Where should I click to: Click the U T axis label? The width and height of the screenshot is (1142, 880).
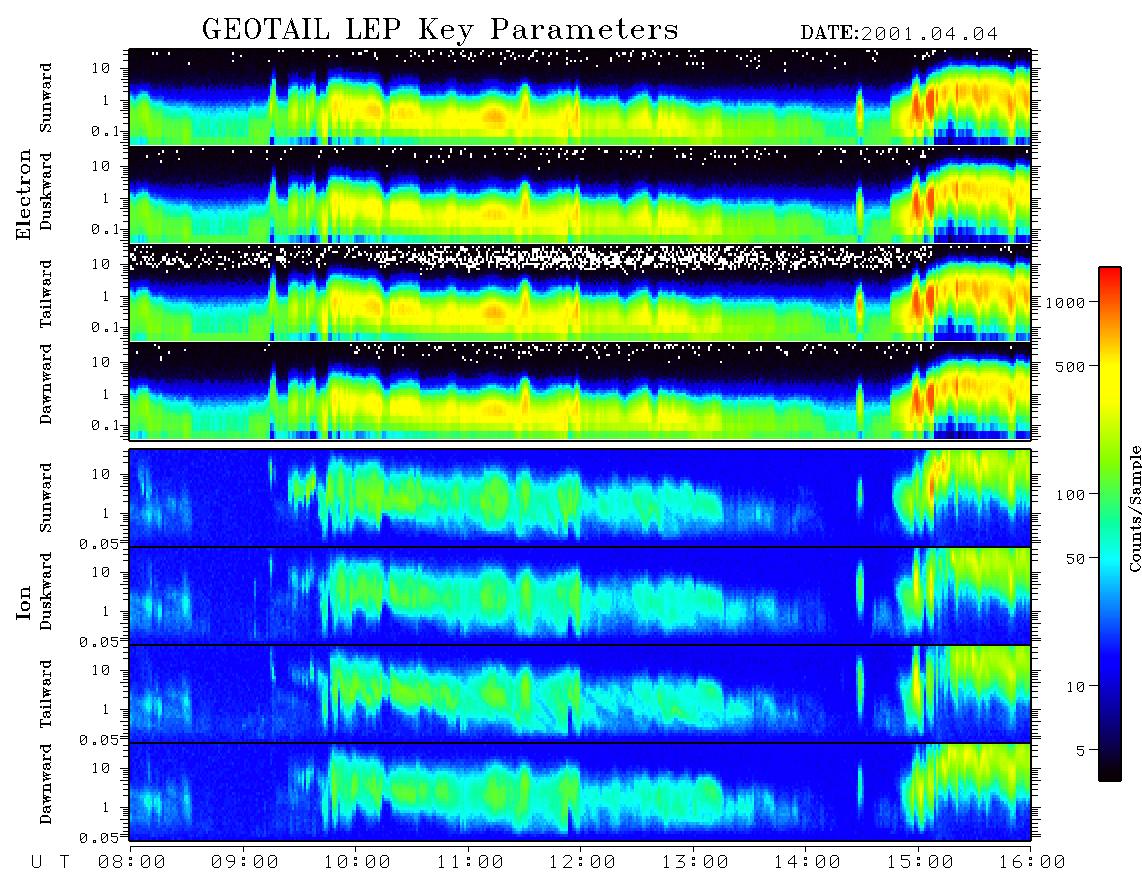(50, 862)
